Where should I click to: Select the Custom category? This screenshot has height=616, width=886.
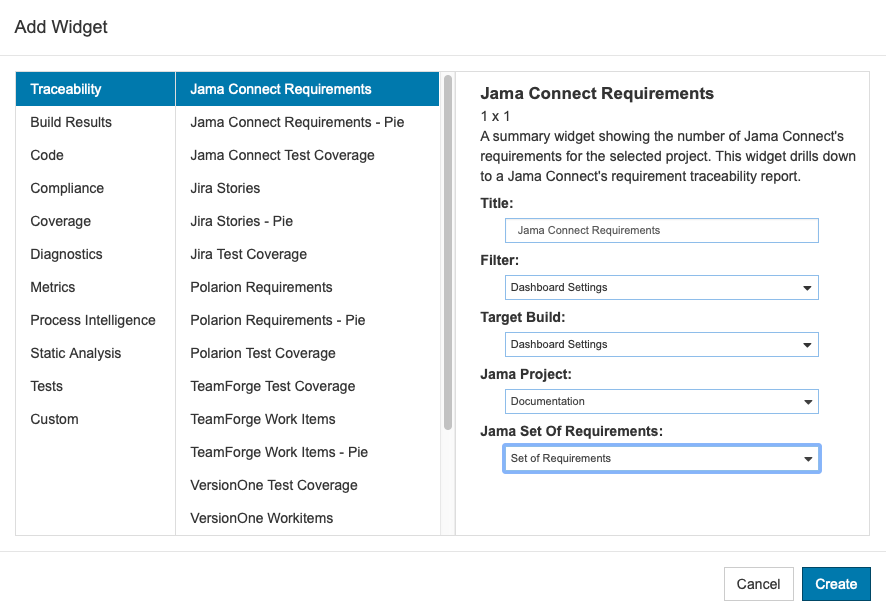95,419
